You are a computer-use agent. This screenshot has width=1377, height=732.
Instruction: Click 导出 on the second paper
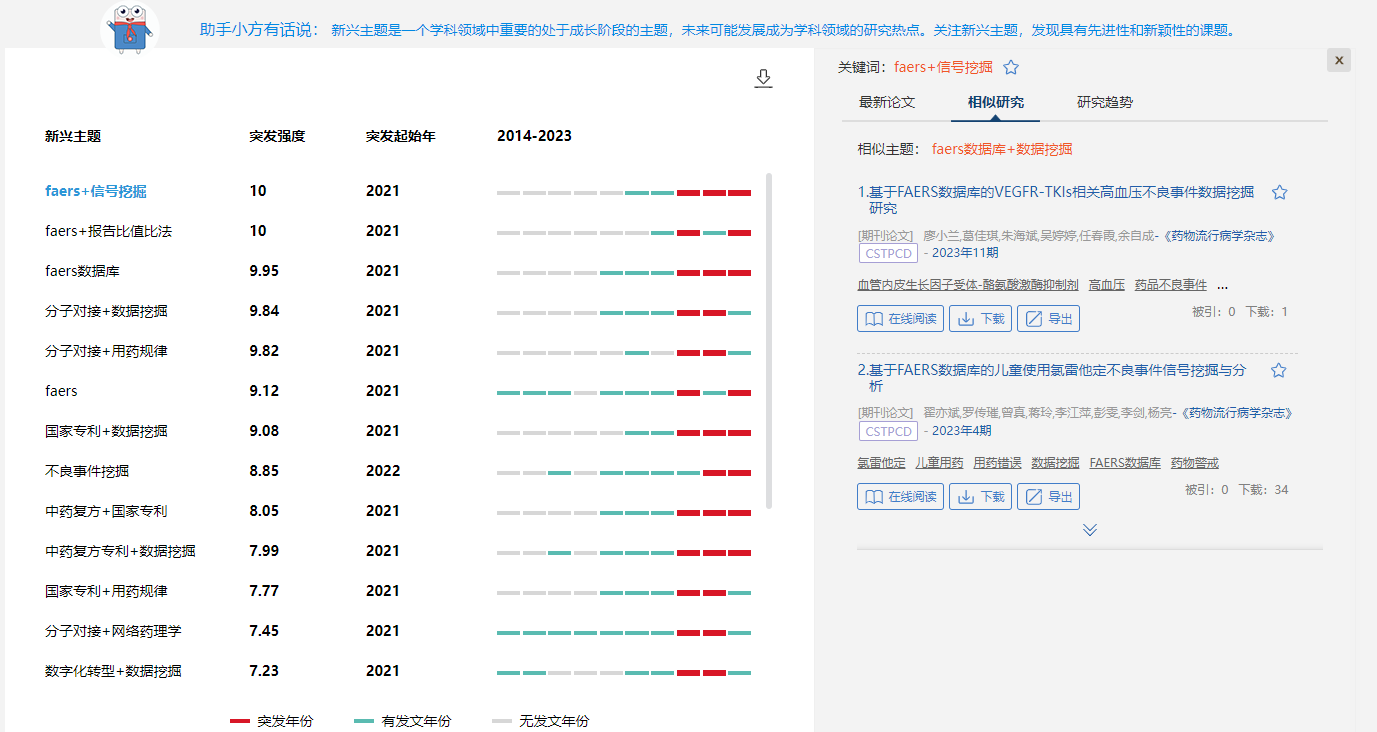1048,496
